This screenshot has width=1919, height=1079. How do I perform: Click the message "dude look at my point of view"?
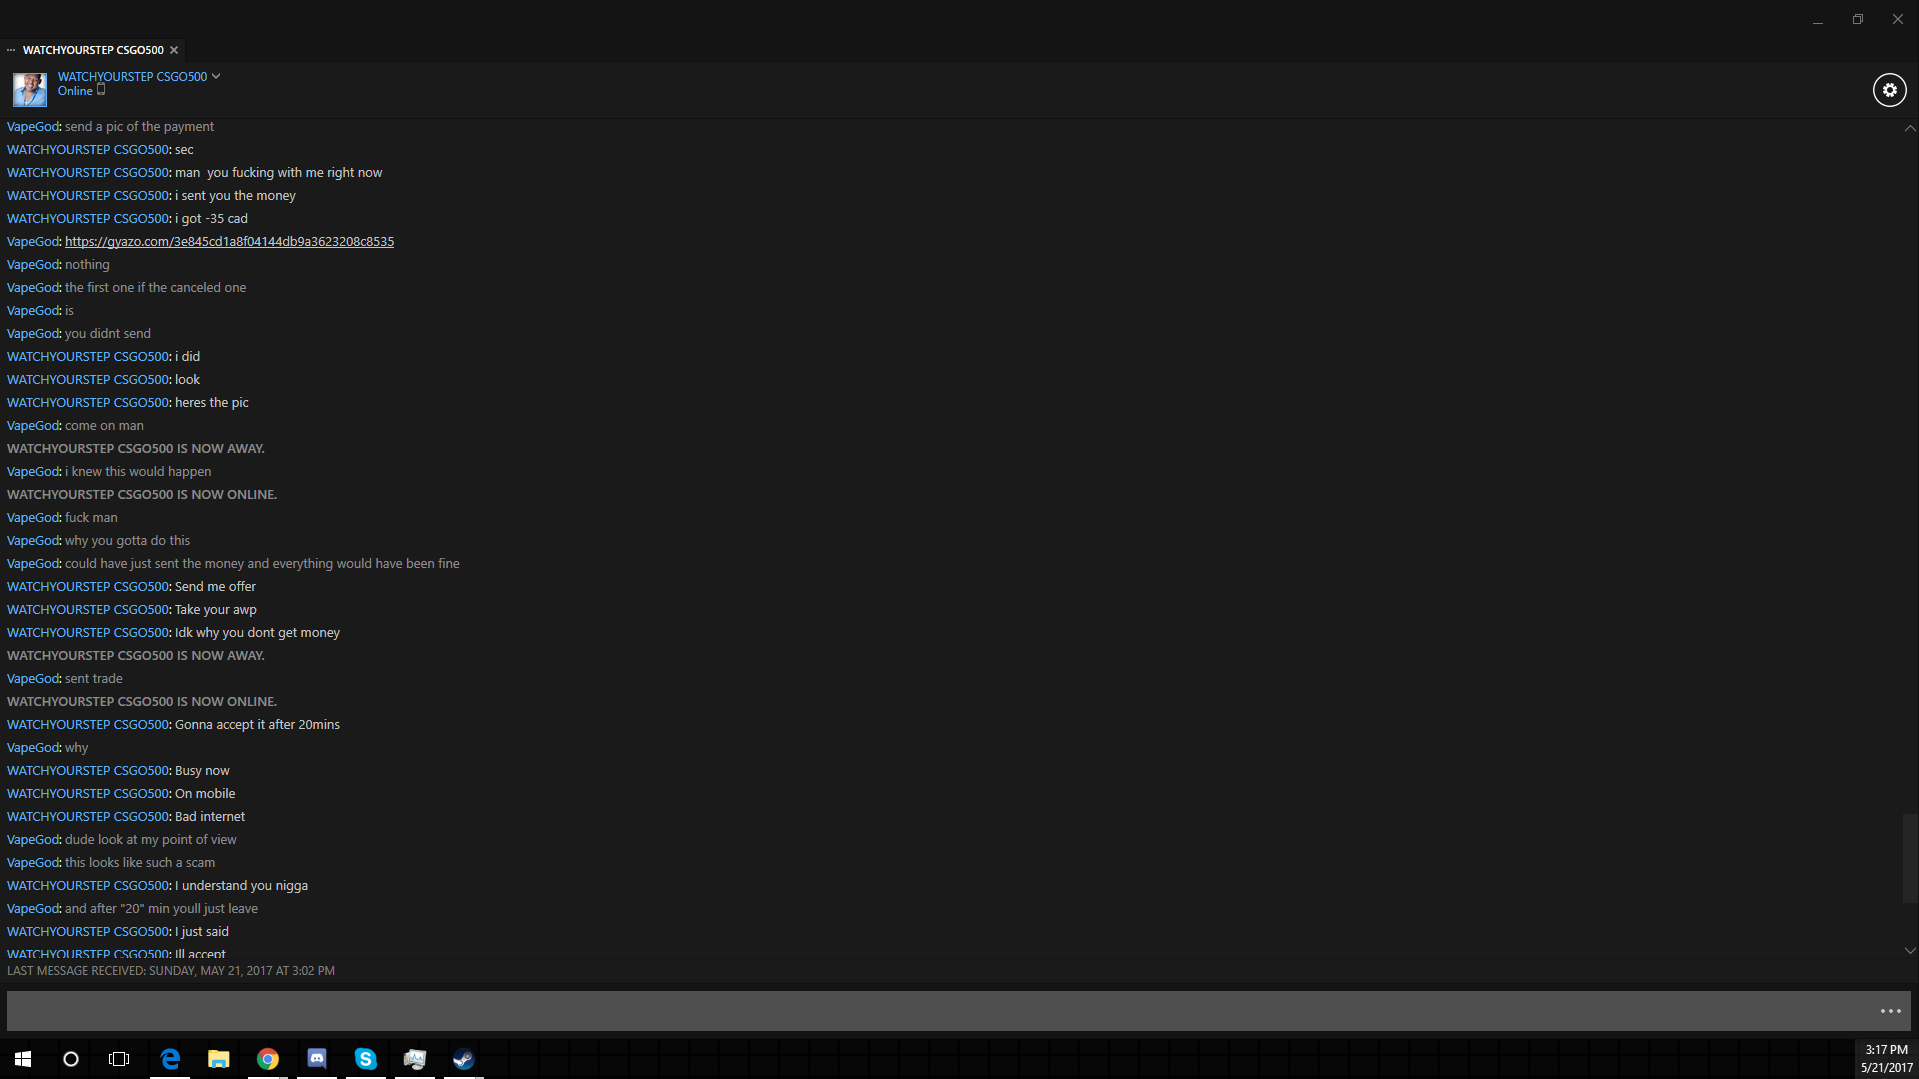click(x=151, y=840)
